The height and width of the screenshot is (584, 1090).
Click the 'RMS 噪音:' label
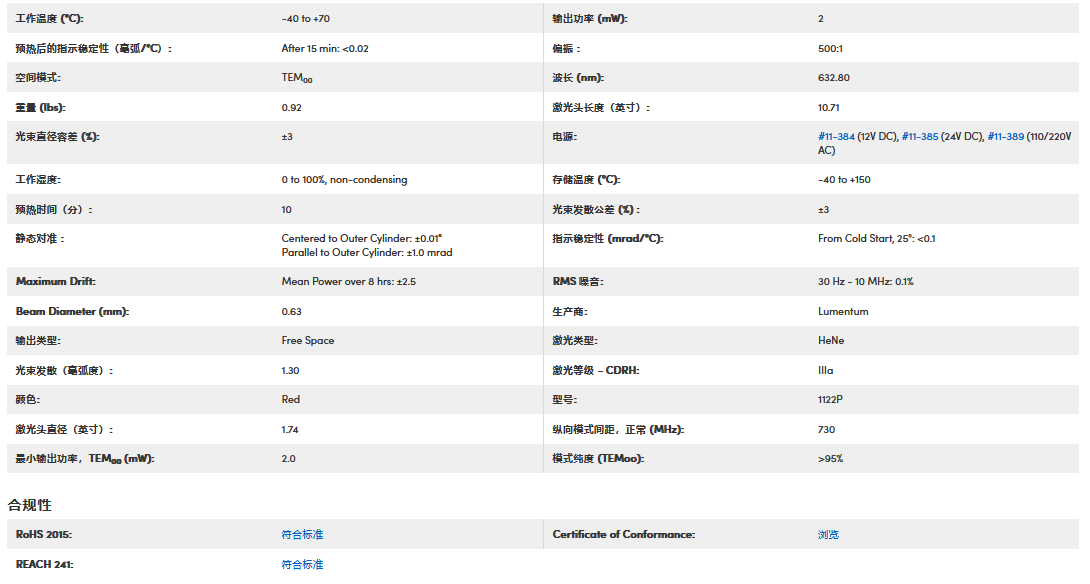pyautogui.click(x=578, y=282)
